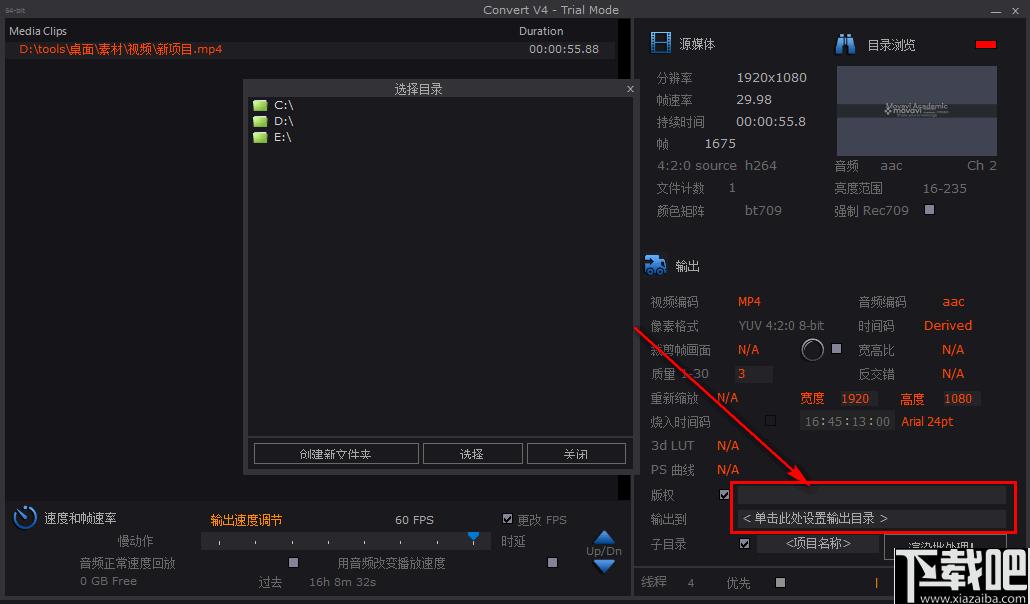
Task: Click the 宽度 1920 field
Action: tap(857, 398)
